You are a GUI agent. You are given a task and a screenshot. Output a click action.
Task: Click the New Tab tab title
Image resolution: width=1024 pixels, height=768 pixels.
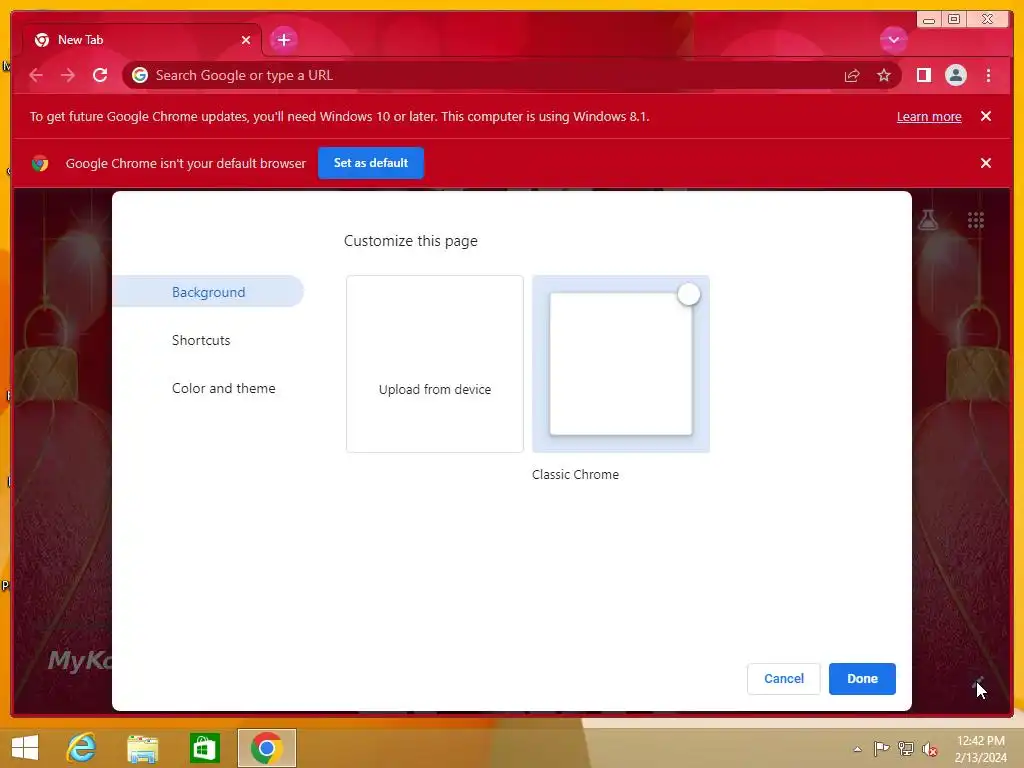[x=80, y=40]
